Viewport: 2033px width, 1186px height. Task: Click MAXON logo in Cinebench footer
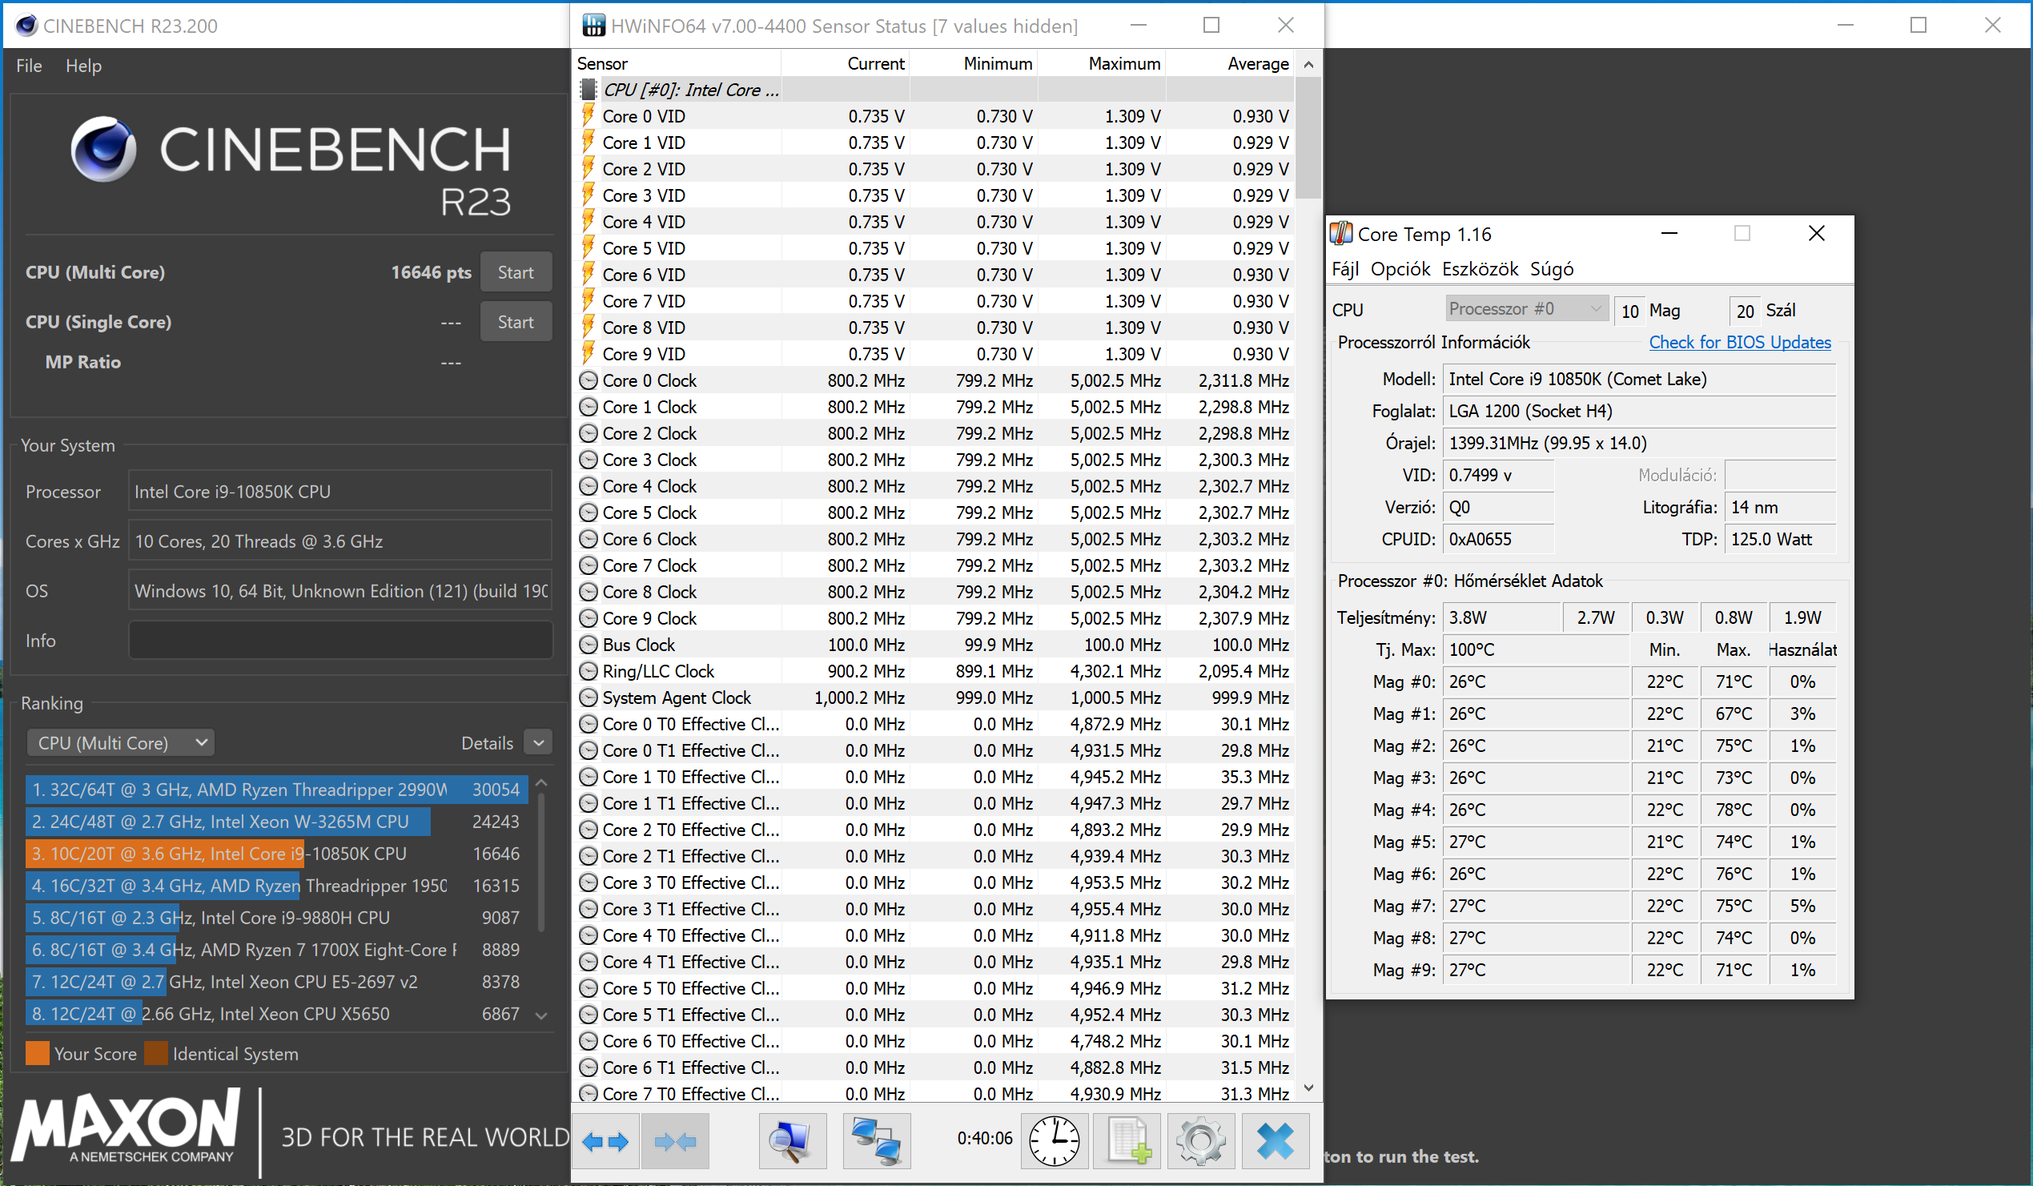(126, 1126)
